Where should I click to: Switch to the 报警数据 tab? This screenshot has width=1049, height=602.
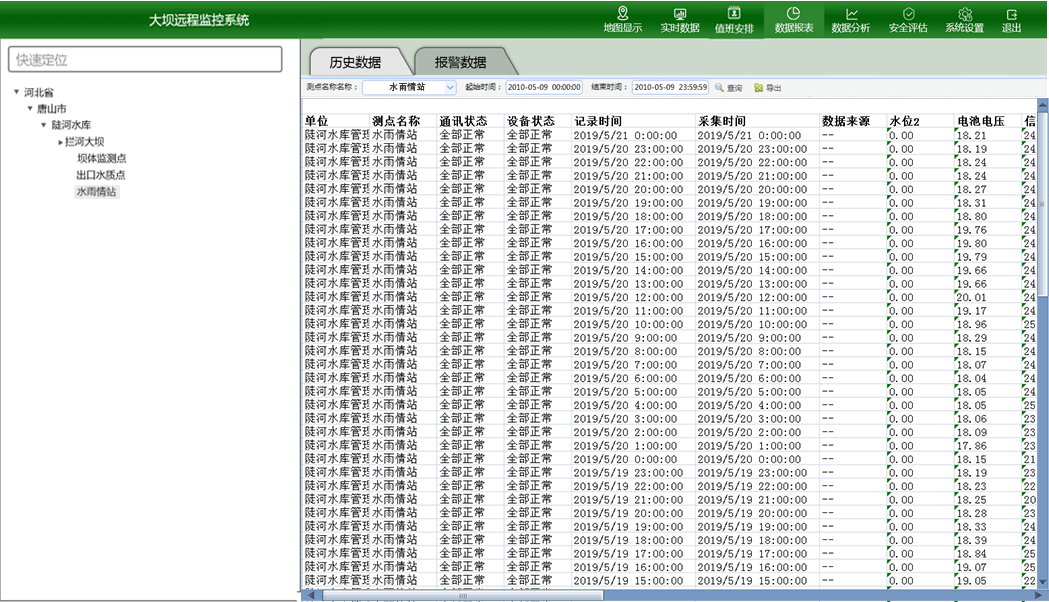(x=460, y=62)
